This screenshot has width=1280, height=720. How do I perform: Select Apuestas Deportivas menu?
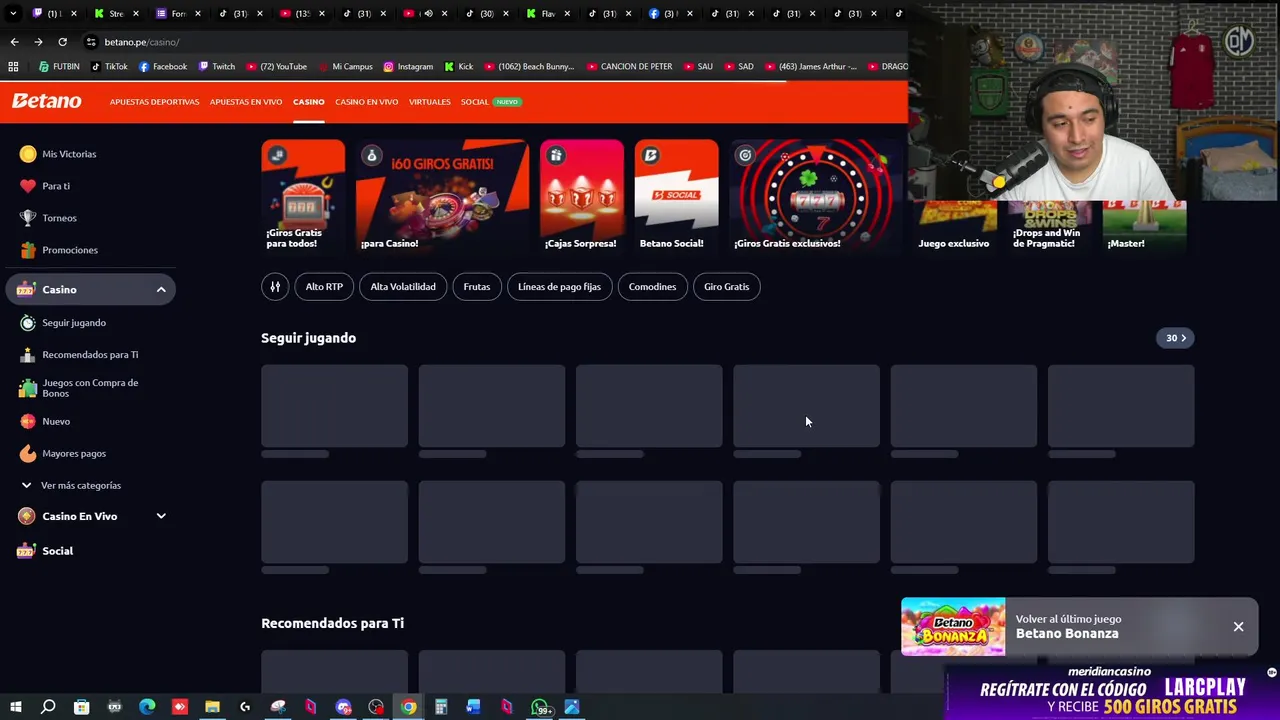(154, 102)
